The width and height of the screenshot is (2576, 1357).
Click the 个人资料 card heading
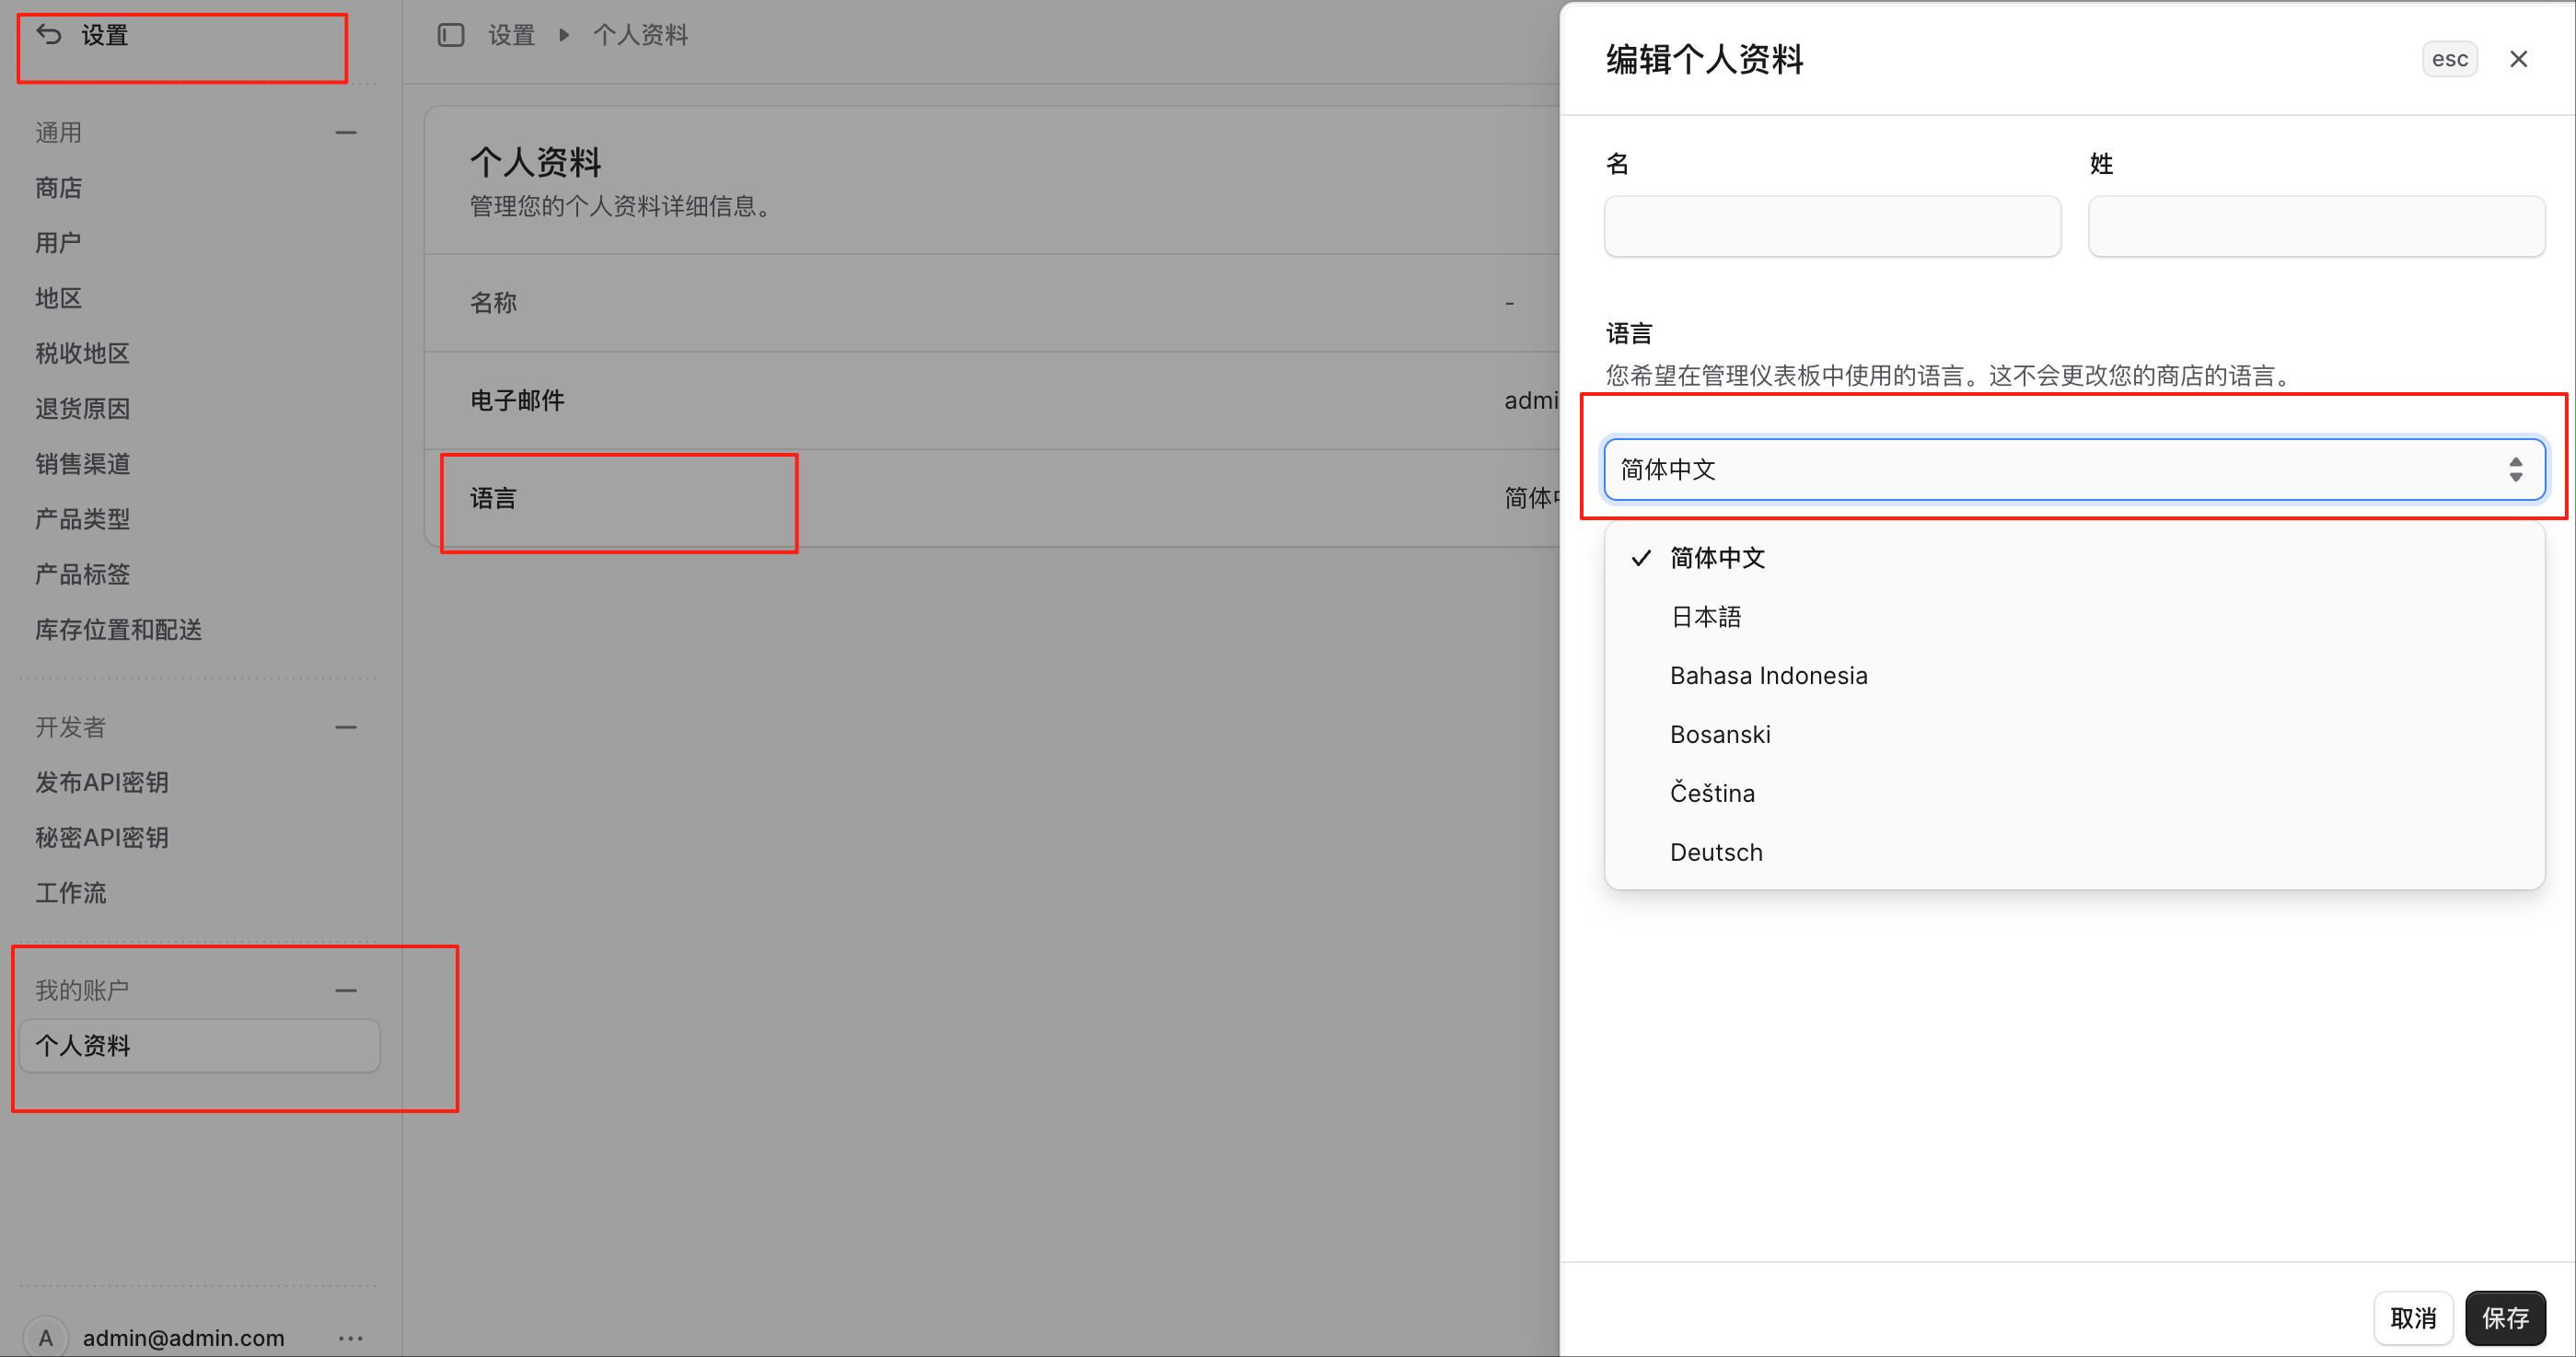click(x=535, y=162)
